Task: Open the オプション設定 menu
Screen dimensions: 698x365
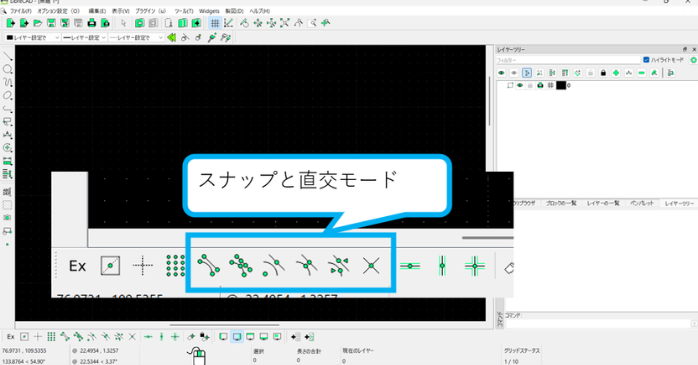Action: tap(58, 11)
